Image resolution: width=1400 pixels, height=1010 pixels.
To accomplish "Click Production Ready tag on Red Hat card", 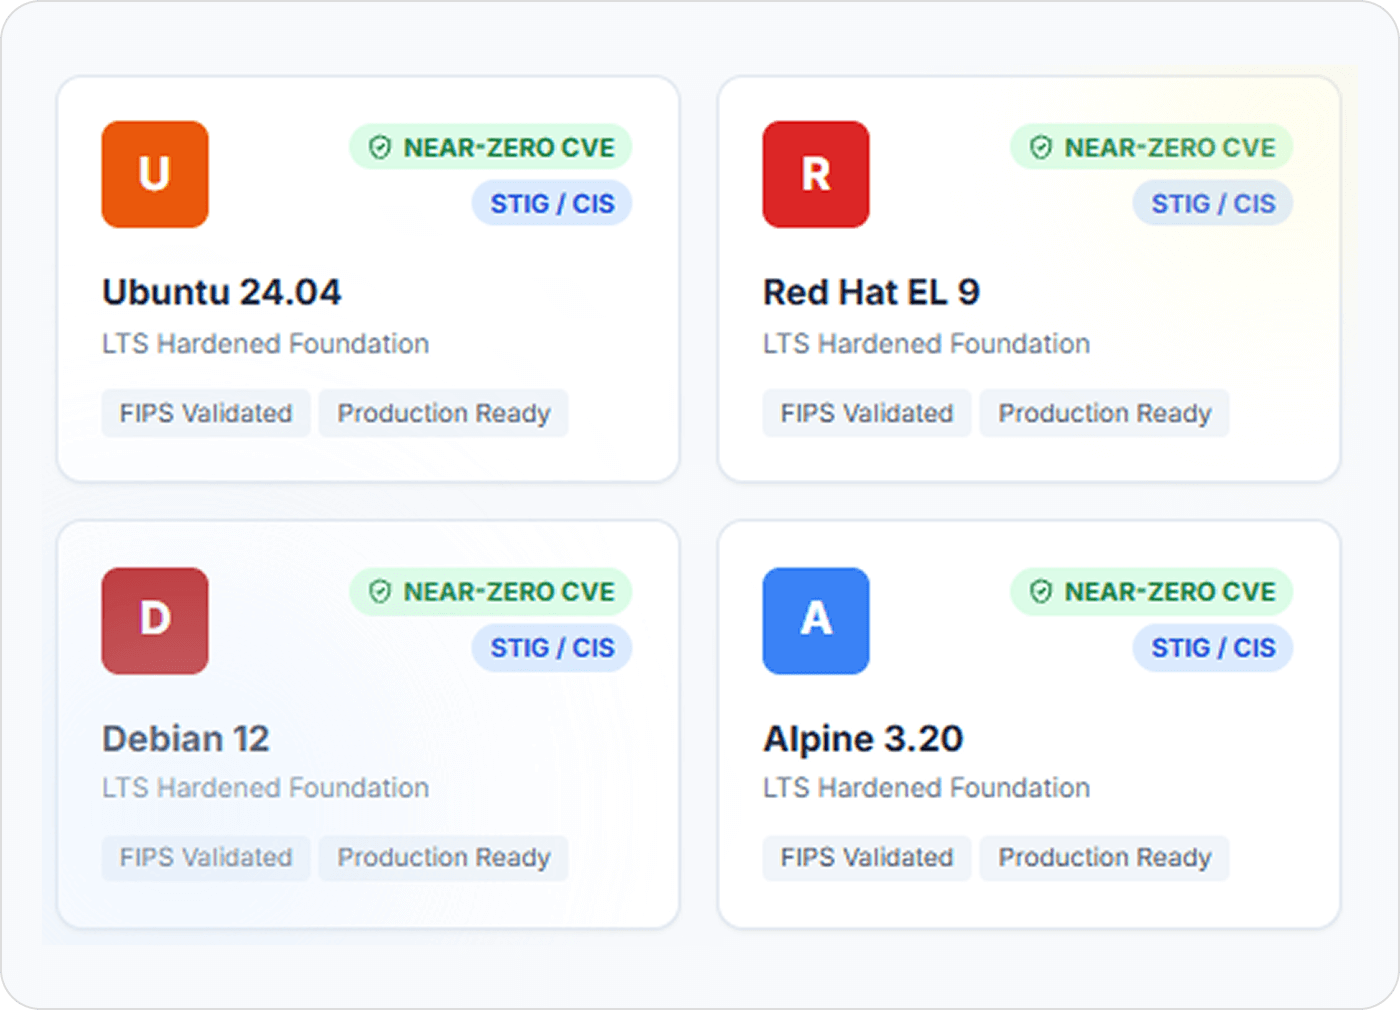I will (1105, 413).
